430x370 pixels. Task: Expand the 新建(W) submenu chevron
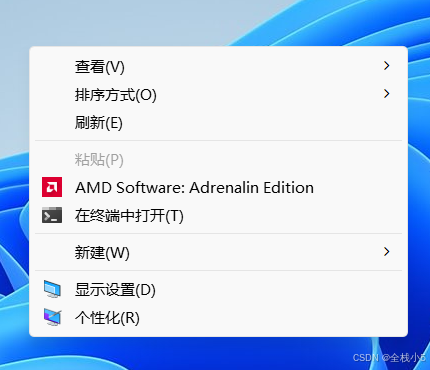pos(386,251)
